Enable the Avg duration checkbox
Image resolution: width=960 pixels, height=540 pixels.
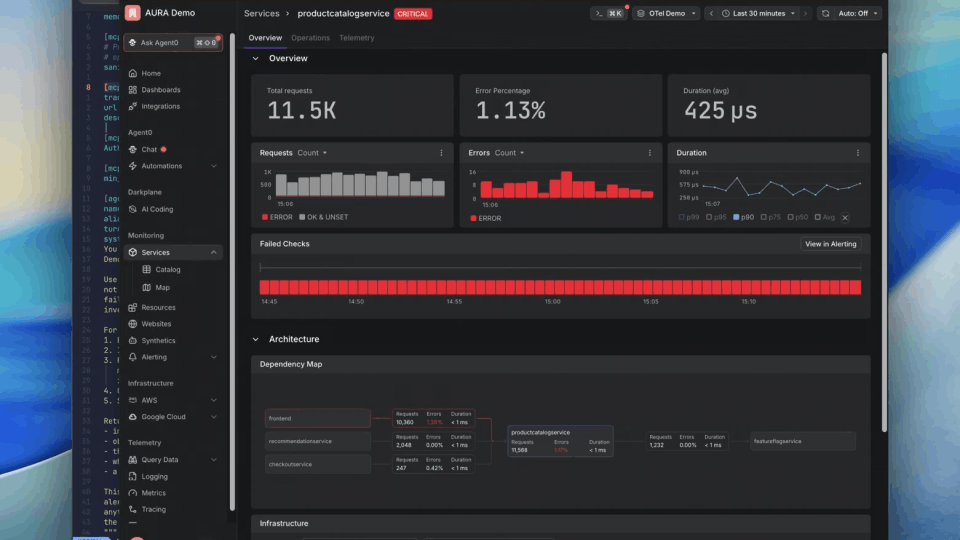click(817, 217)
